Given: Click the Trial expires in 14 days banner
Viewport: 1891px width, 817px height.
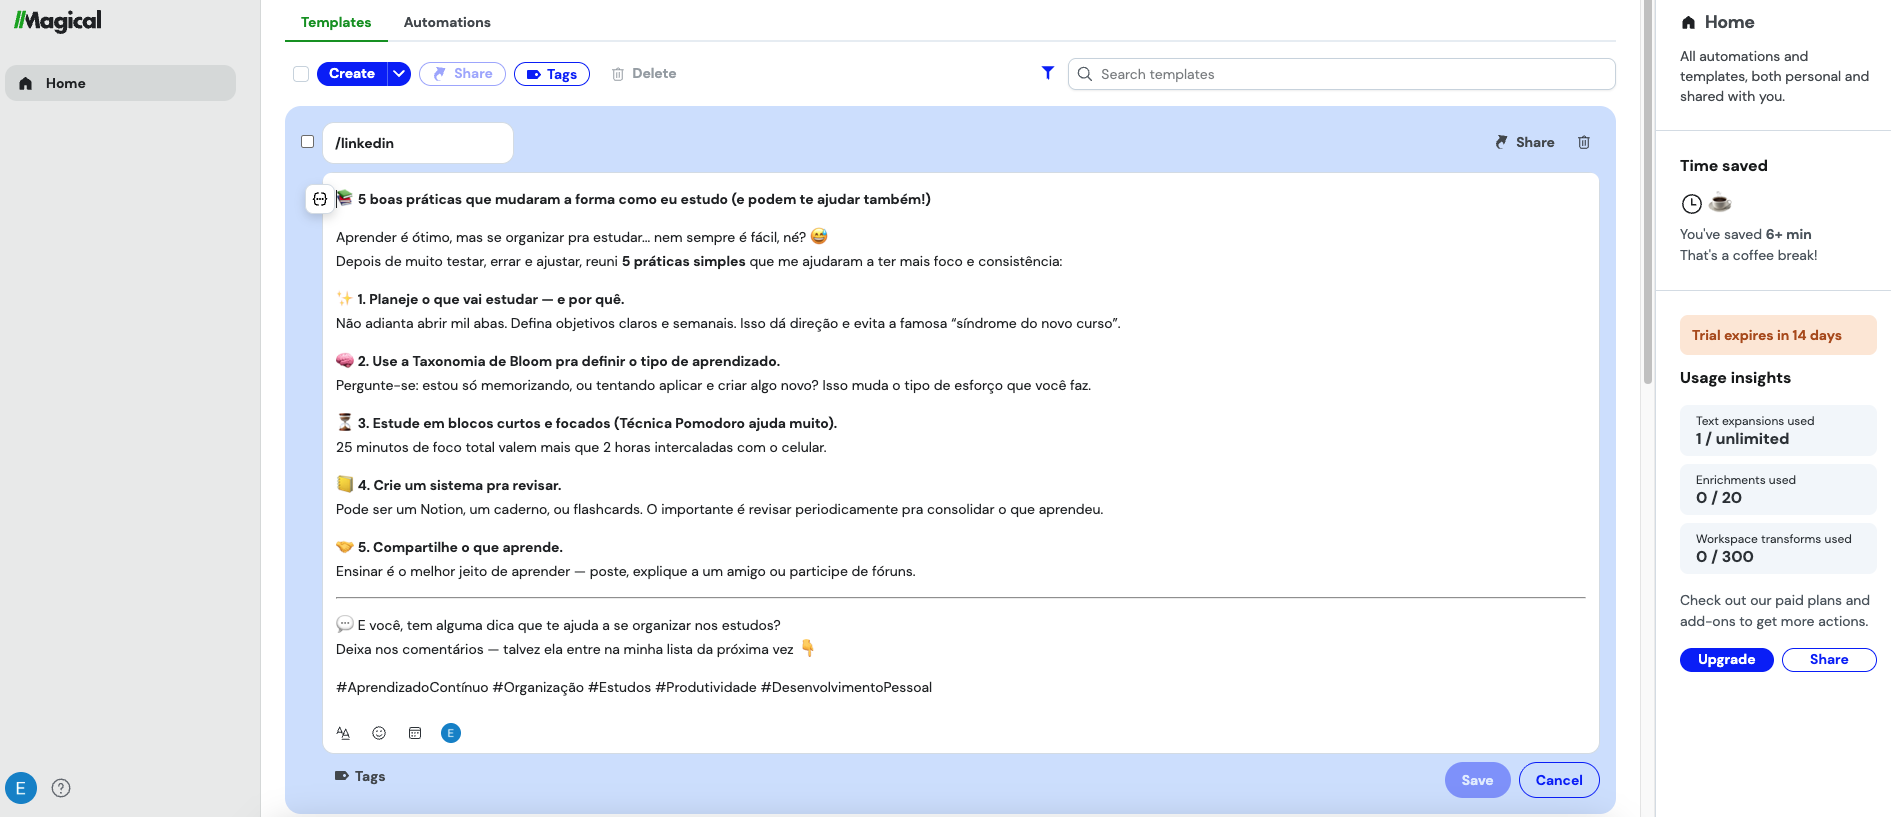Looking at the screenshot, I should point(1778,335).
